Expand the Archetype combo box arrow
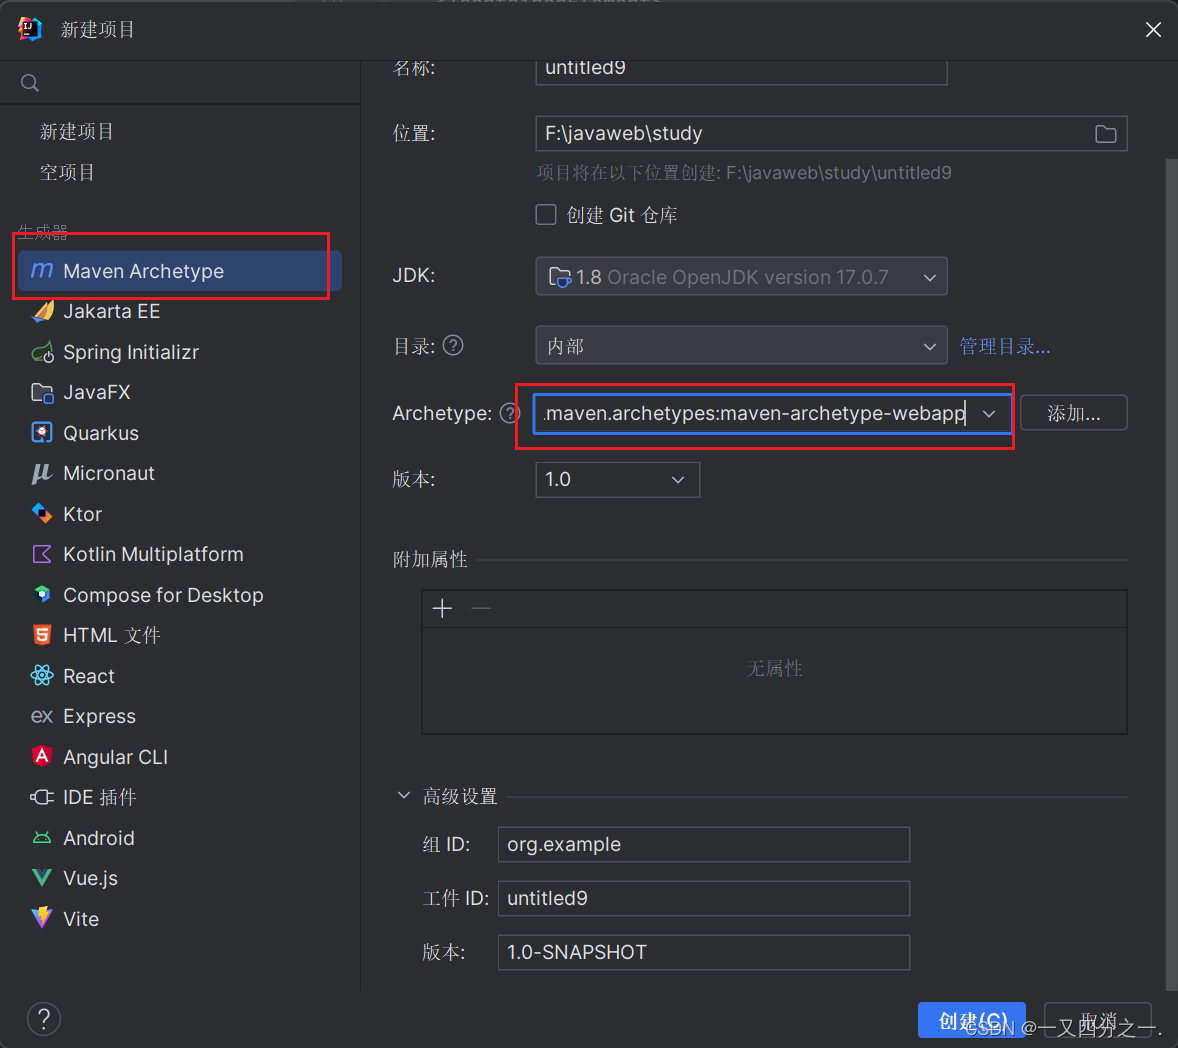The height and width of the screenshot is (1048, 1178). [x=989, y=413]
